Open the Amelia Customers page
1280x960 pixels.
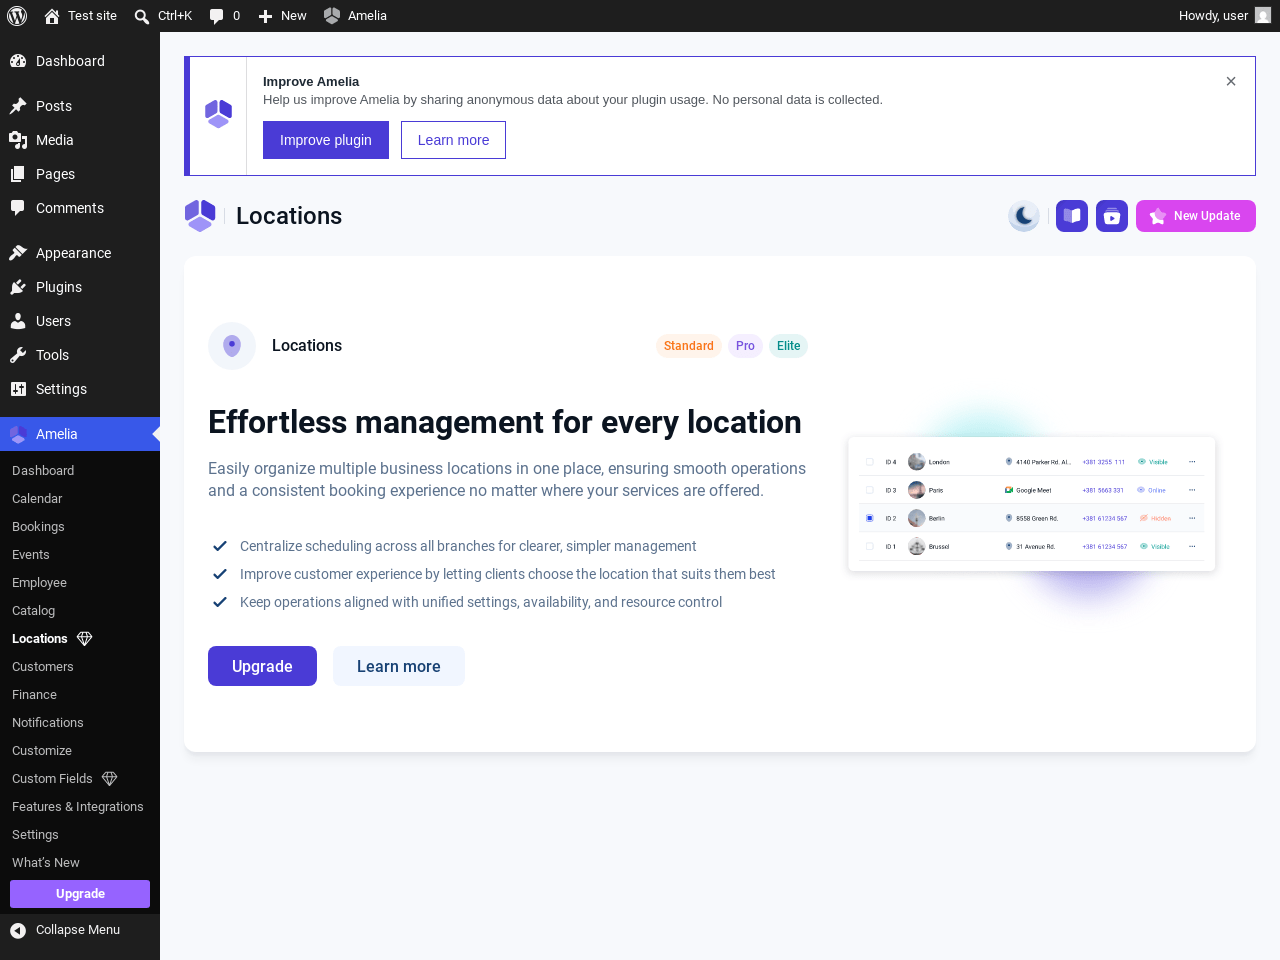[x=80, y=667]
